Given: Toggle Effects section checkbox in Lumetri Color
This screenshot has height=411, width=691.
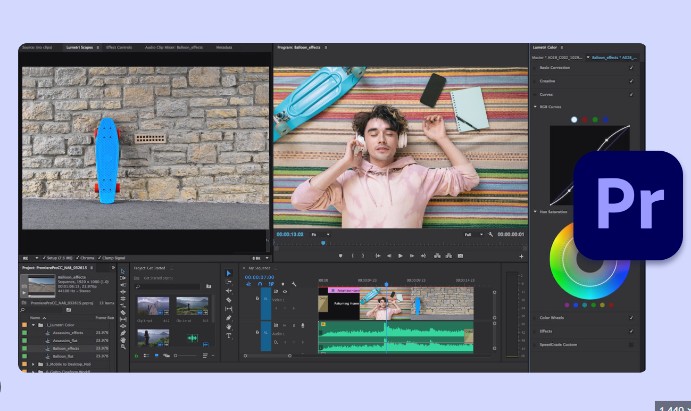Looking at the screenshot, I should (632, 331).
